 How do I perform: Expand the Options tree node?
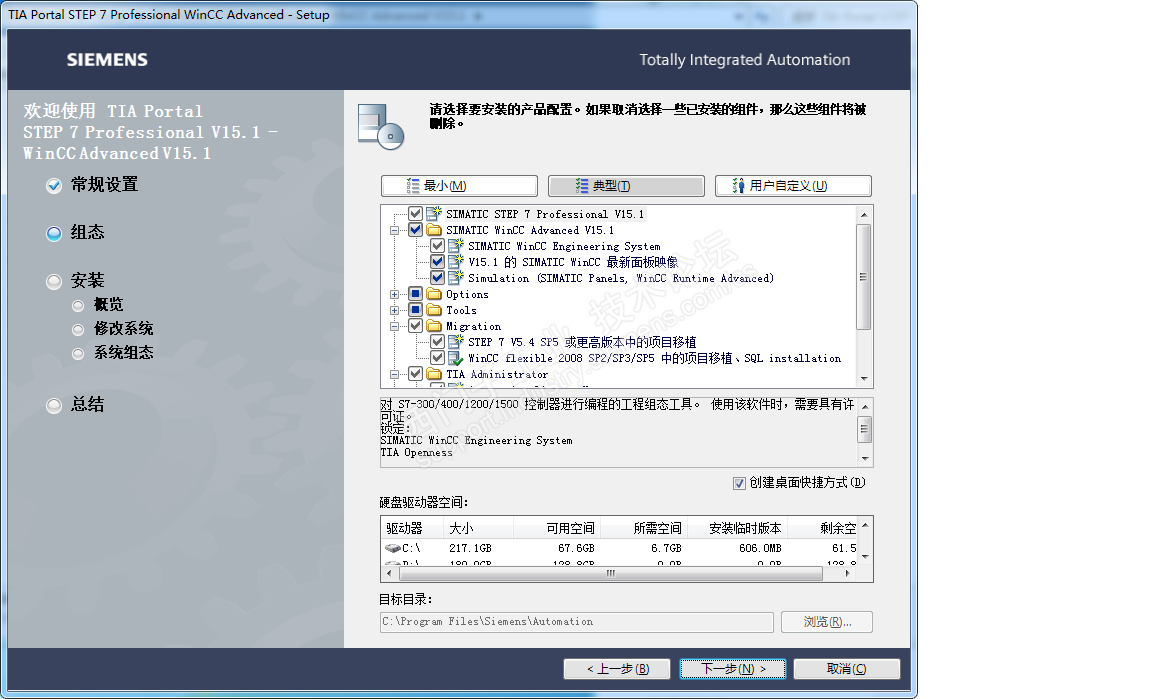395,295
